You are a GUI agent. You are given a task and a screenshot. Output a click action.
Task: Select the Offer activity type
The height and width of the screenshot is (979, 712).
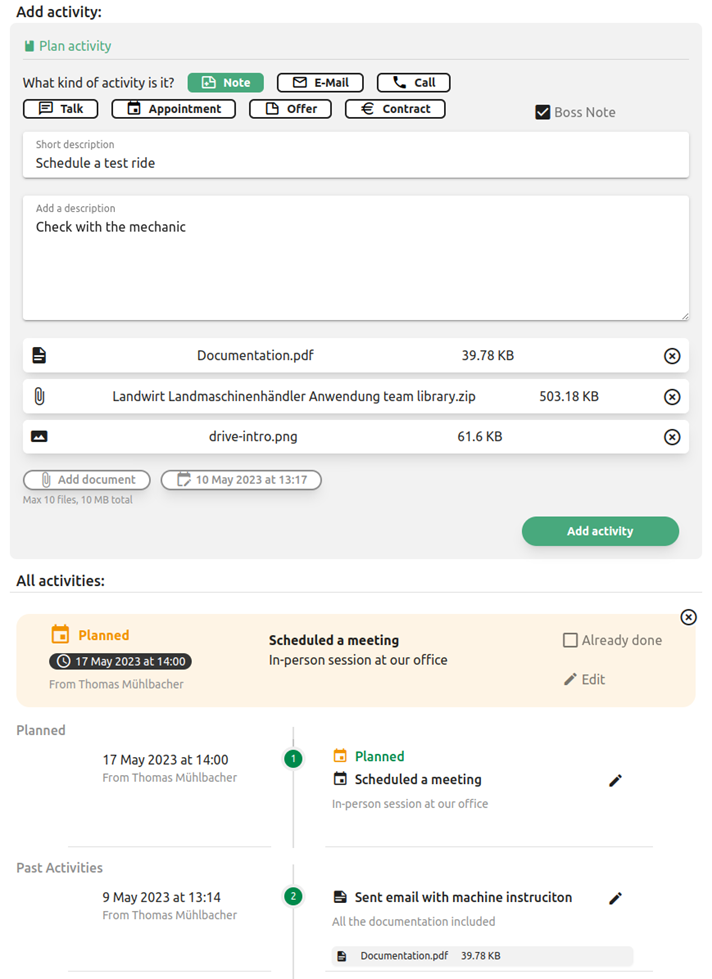point(290,108)
